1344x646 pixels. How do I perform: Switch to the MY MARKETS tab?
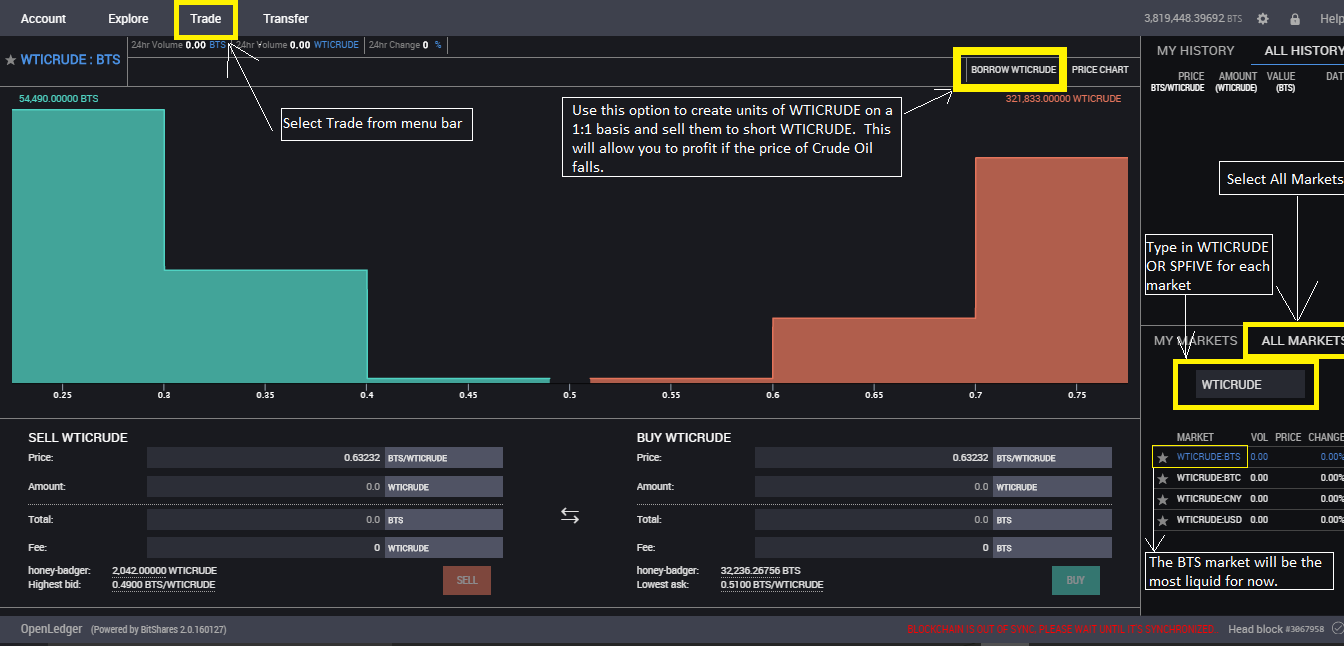(1195, 340)
